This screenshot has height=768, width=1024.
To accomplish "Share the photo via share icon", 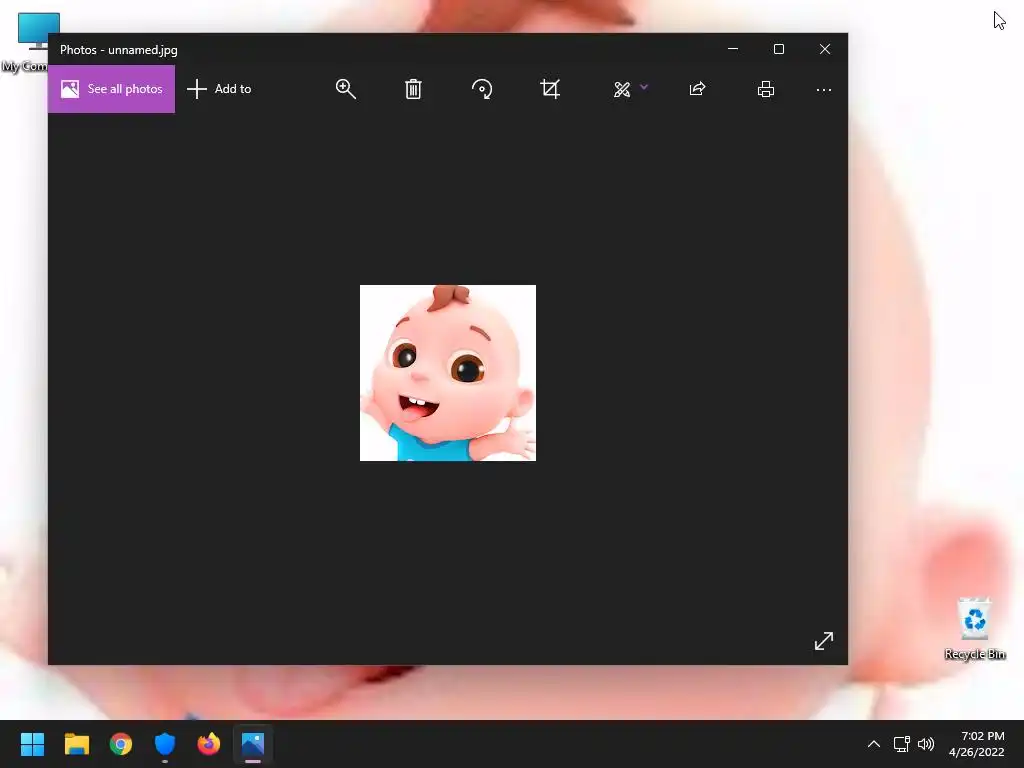I will pos(697,89).
